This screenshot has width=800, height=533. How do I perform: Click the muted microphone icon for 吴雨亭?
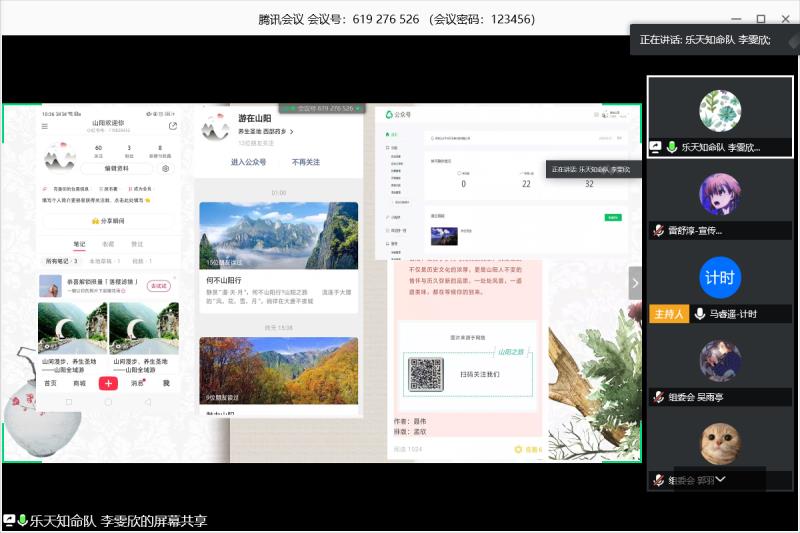[658, 397]
